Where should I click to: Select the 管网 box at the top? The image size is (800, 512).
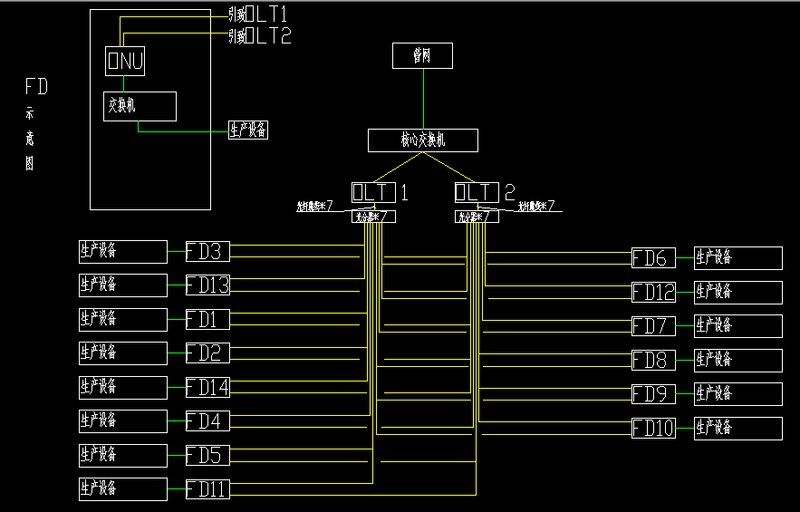tap(422, 57)
